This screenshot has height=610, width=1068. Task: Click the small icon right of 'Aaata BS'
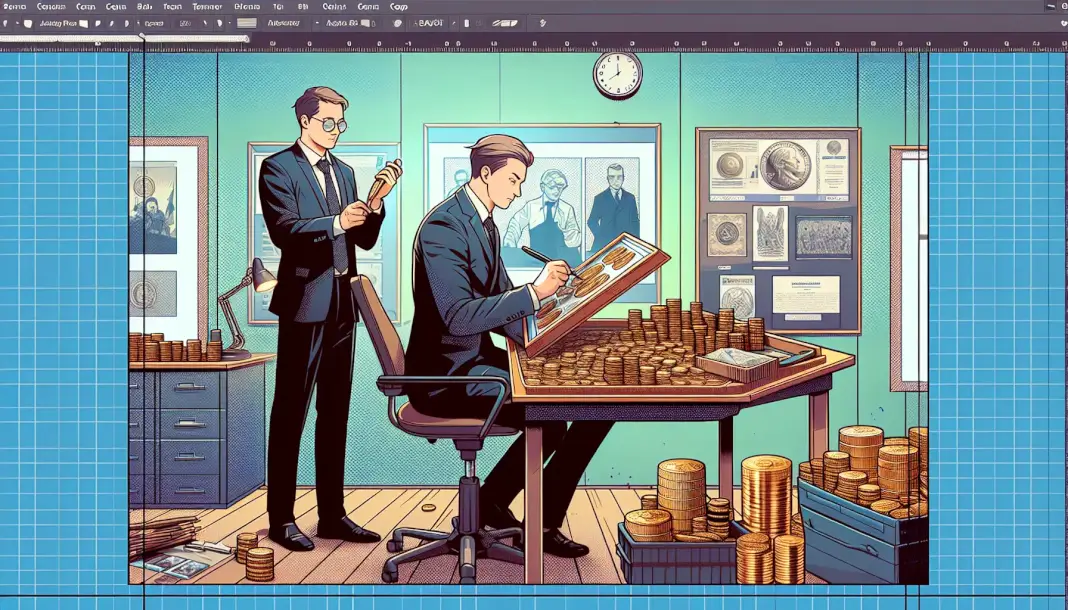click(x=365, y=23)
